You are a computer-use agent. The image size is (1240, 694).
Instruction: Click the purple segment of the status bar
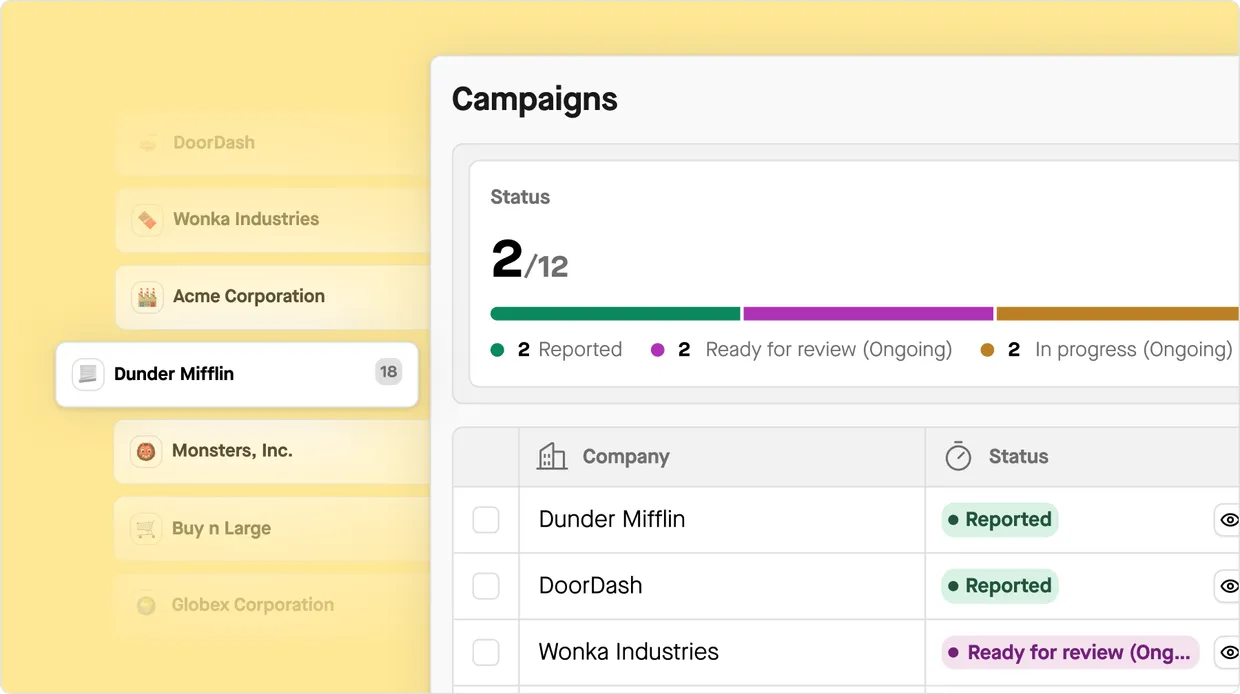click(868, 314)
